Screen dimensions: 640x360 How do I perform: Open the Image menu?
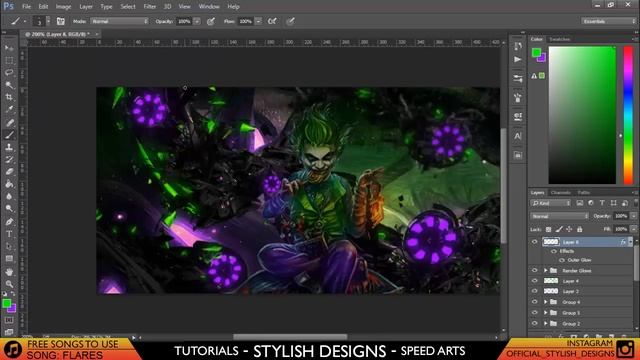63,7
